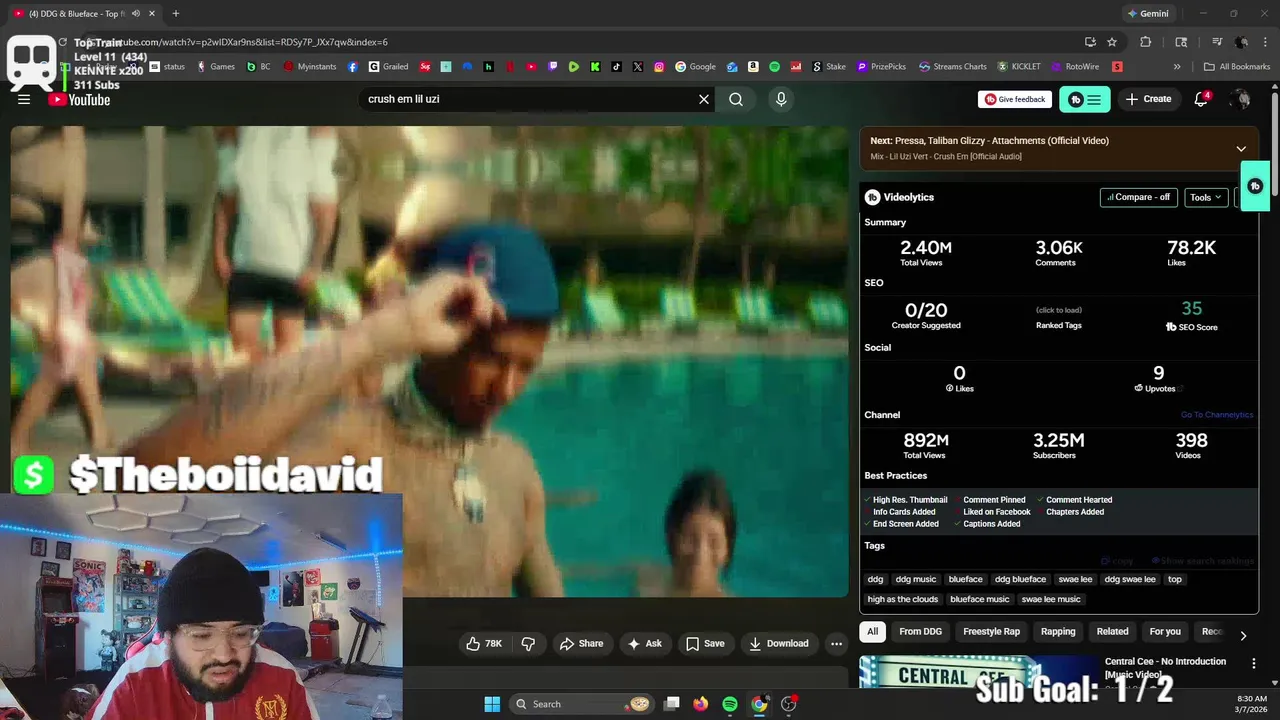The image size is (1280, 720).
Task: Click the Give feedback button
Action: pos(1015,99)
